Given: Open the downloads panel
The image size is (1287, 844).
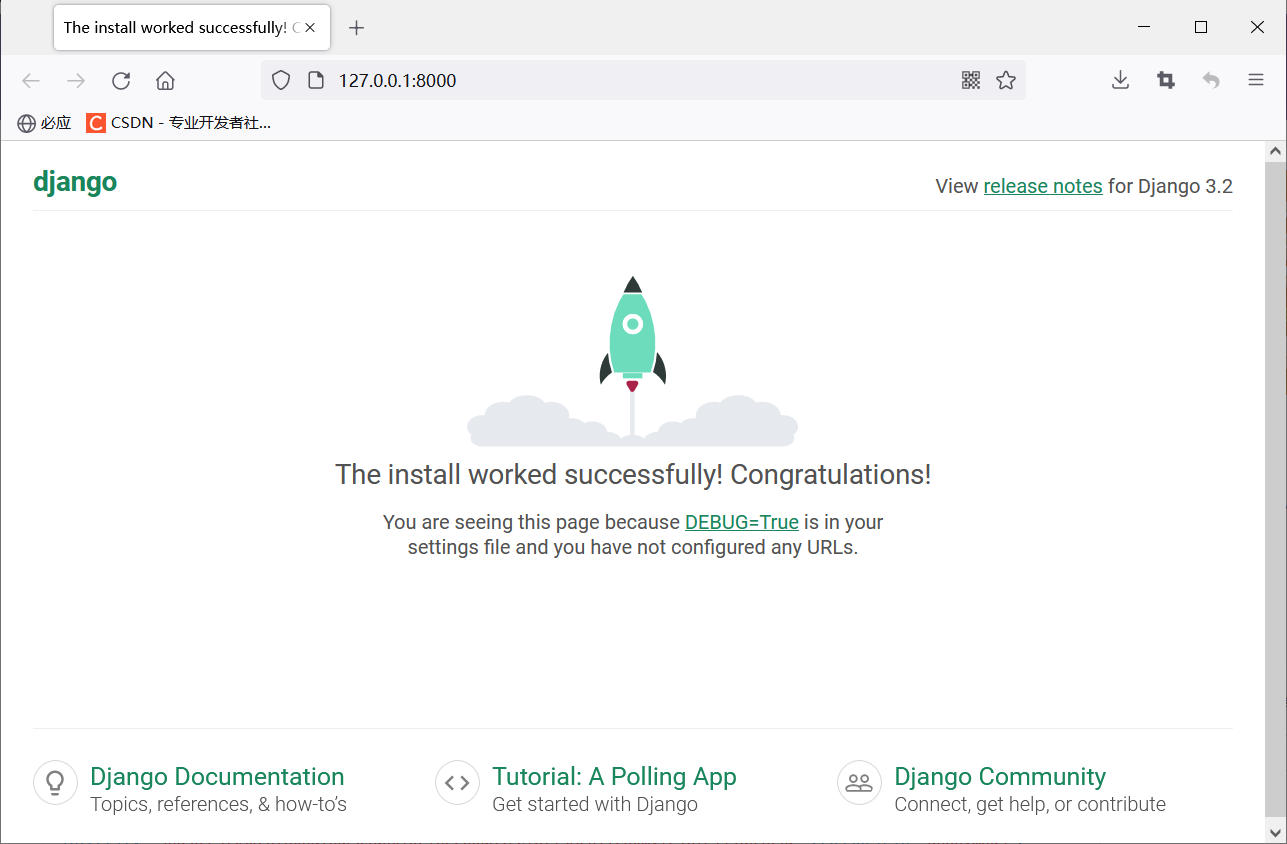Looking at the screenshot, I should 1120,80.
